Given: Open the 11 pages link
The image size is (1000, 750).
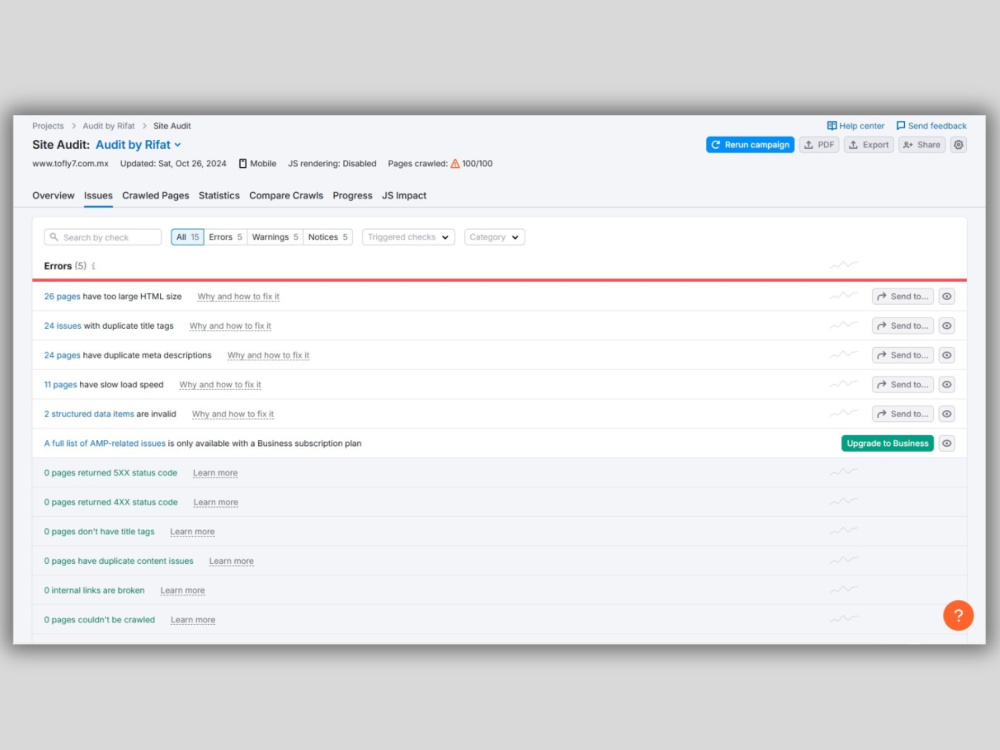Looking at the screenshot, I should coord(60,385).
